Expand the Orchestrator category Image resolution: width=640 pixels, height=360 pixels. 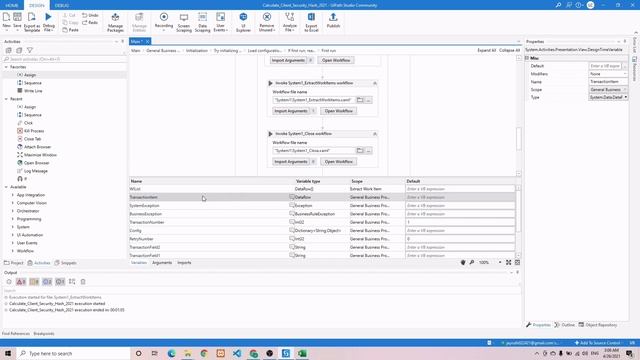[13, 211]
